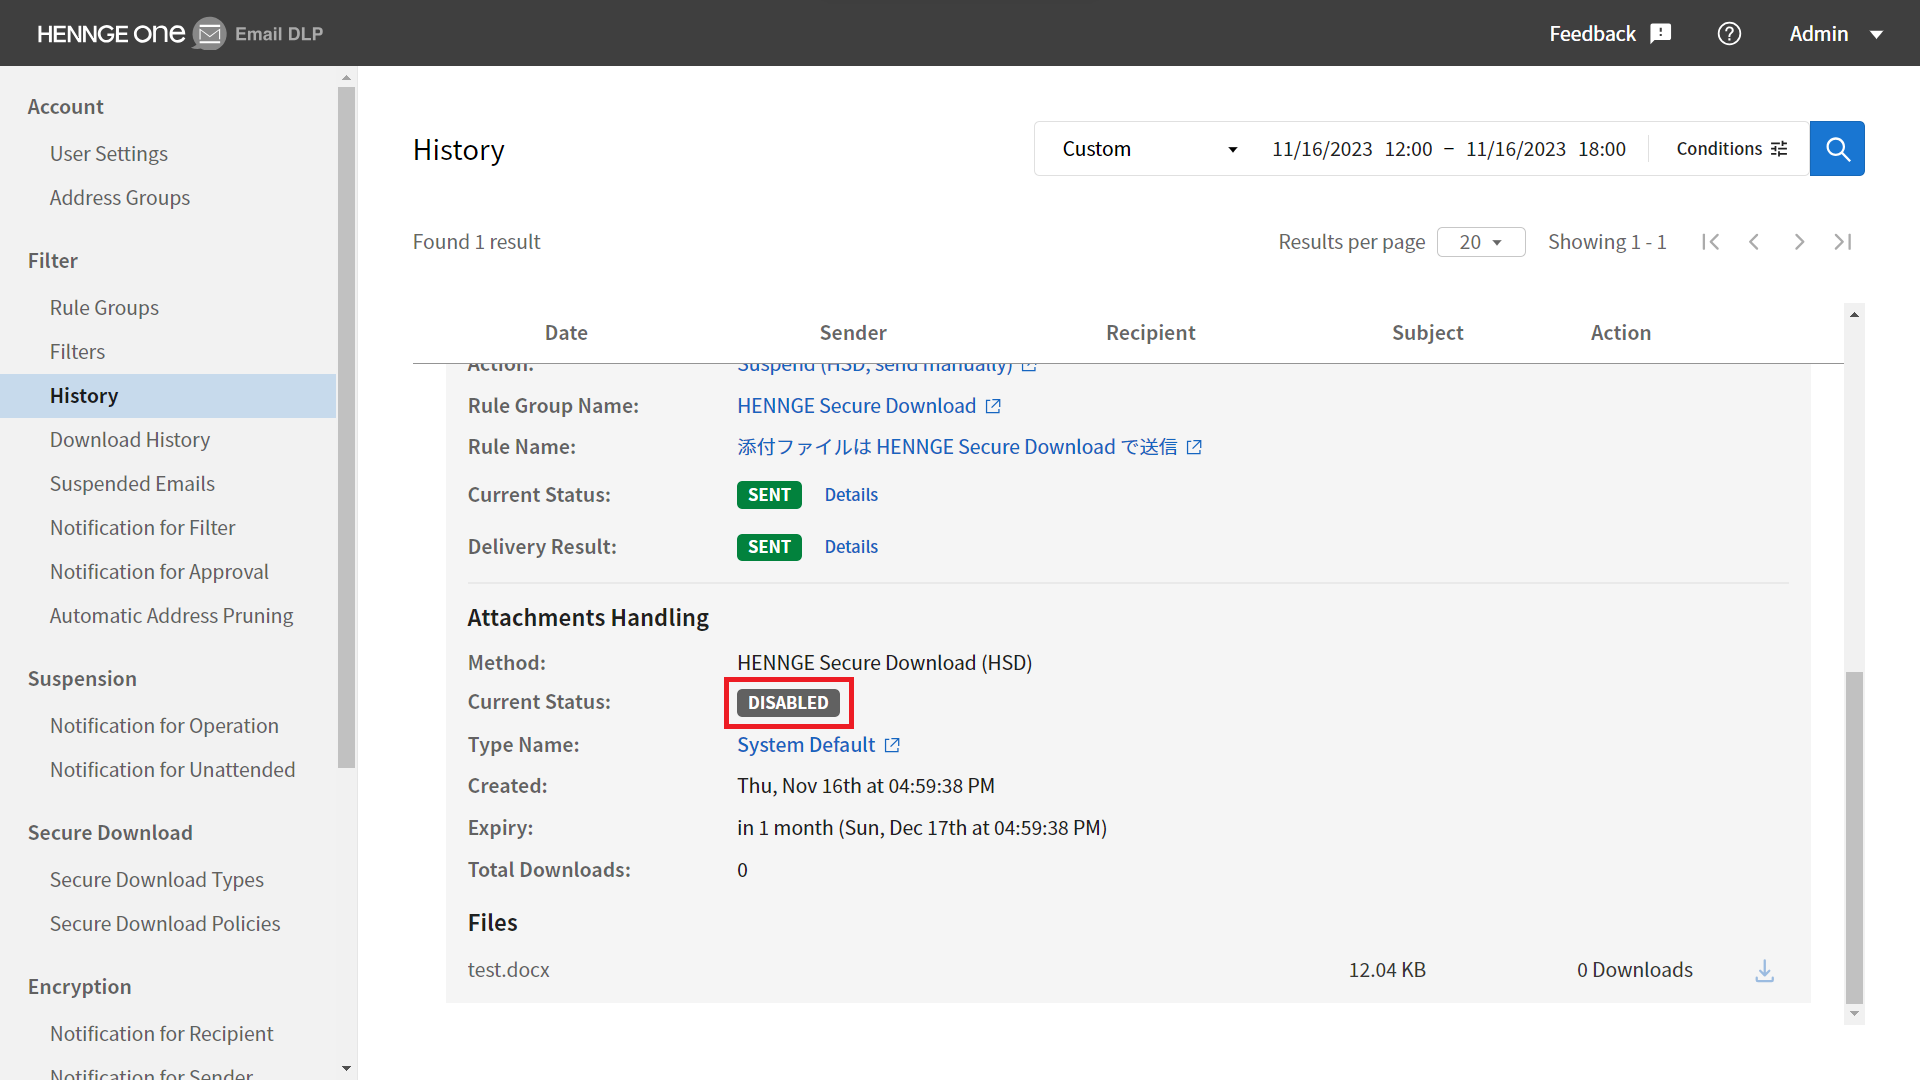Click the sidebar scrollbar thumb
Image resolution: width=1920 pixels, height=1080 pixels.
346,427
